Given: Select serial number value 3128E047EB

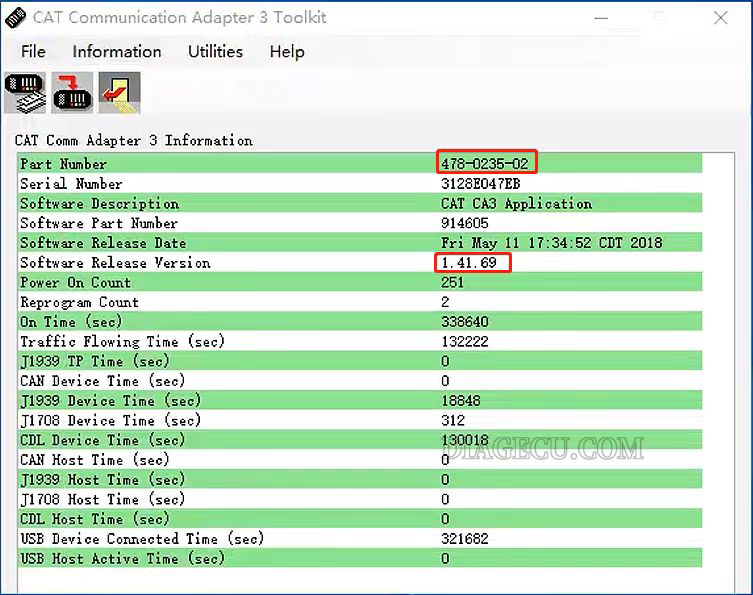Looking at the screenshot, I should coord(481,183).
